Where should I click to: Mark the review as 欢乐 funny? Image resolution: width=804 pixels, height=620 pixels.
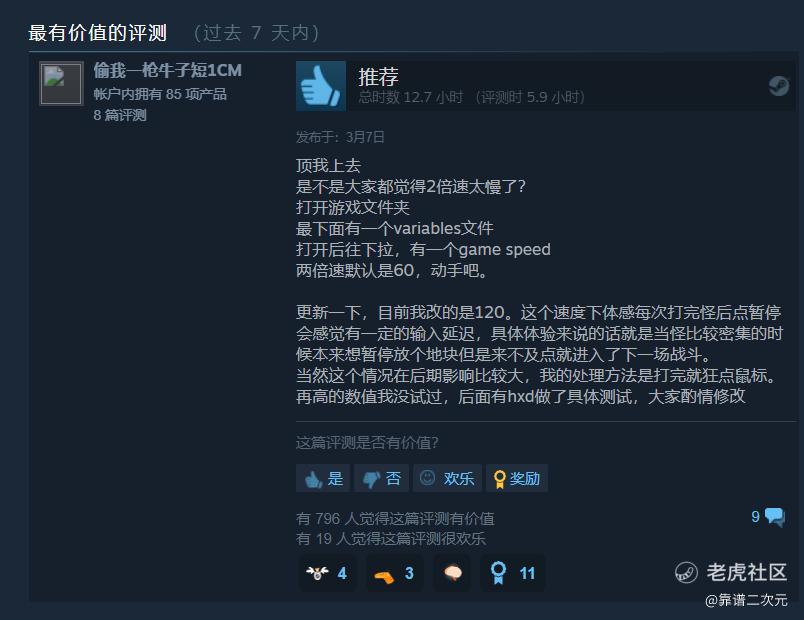(447, 478)
